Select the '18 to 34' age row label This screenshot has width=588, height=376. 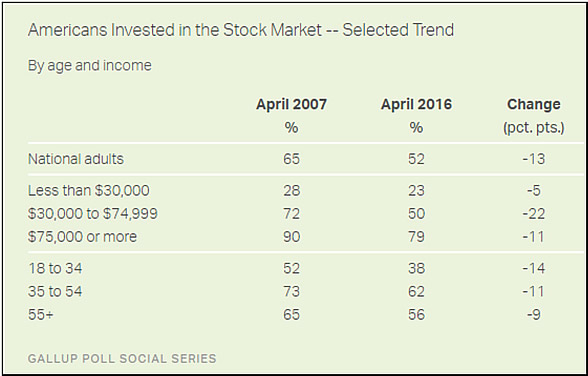[55, 268]
